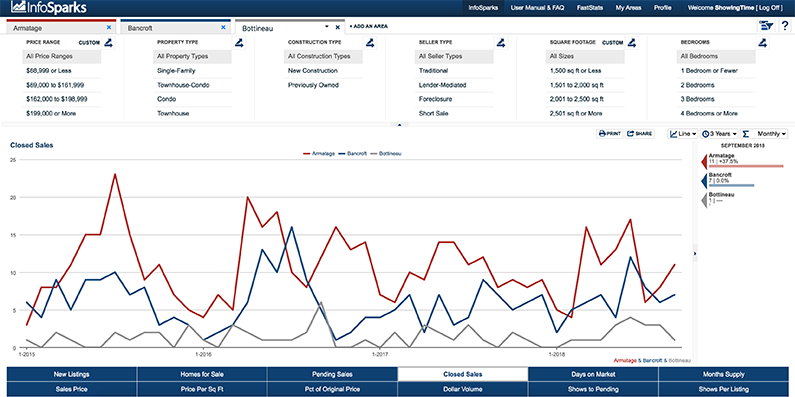
Task: Open the Bottineau tab dropdown arrow
Action: (x=327, y=25)
